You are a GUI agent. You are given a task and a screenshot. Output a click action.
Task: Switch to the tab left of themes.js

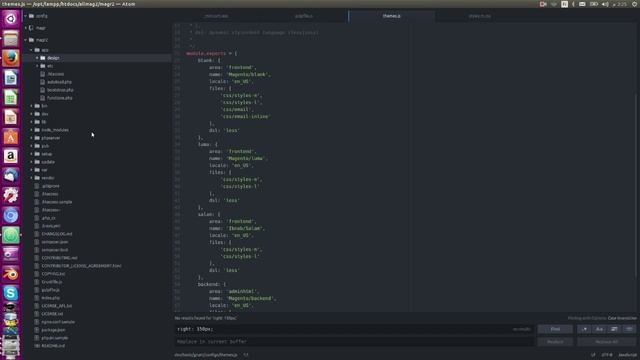304,16
